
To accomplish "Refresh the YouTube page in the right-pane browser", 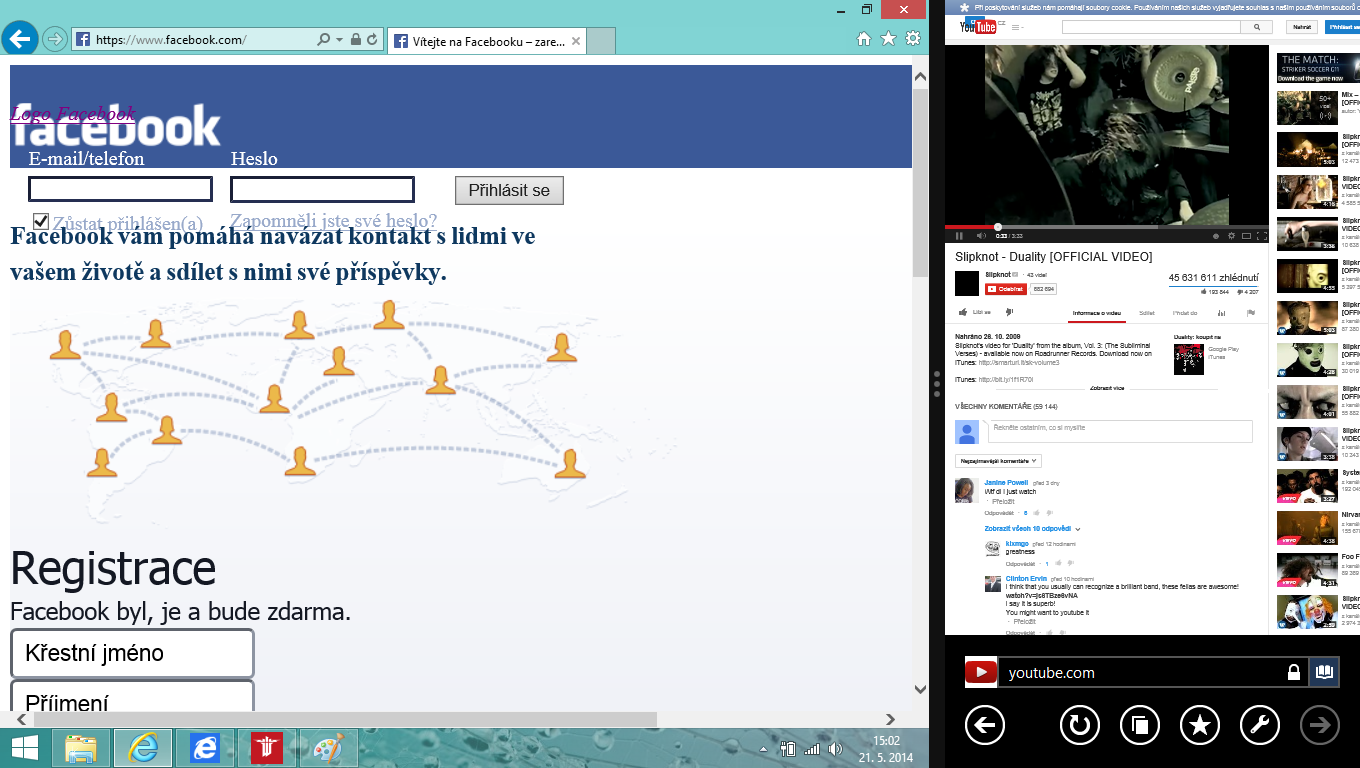I will click(x=1080, y=725).
